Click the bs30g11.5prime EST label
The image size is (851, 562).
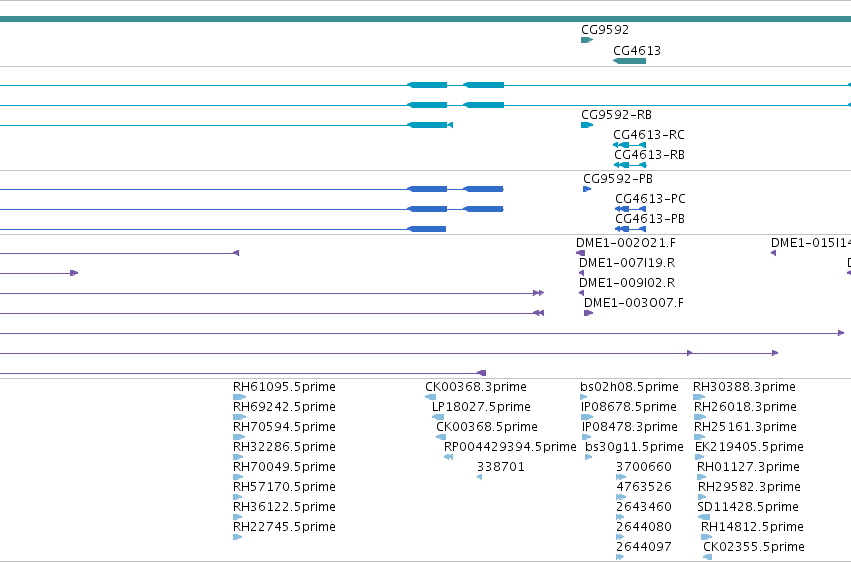pos(634,448)
